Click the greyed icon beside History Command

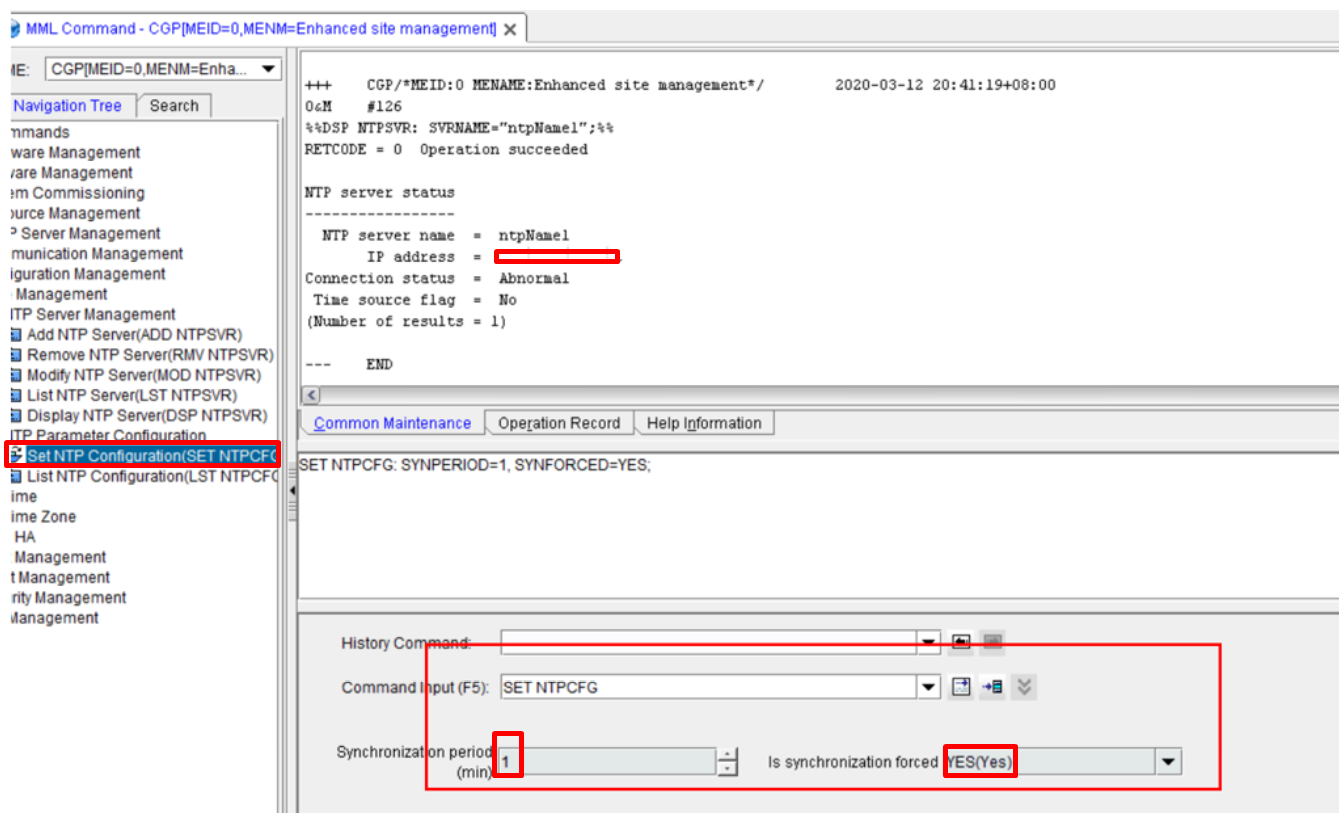tap(992, 642)
